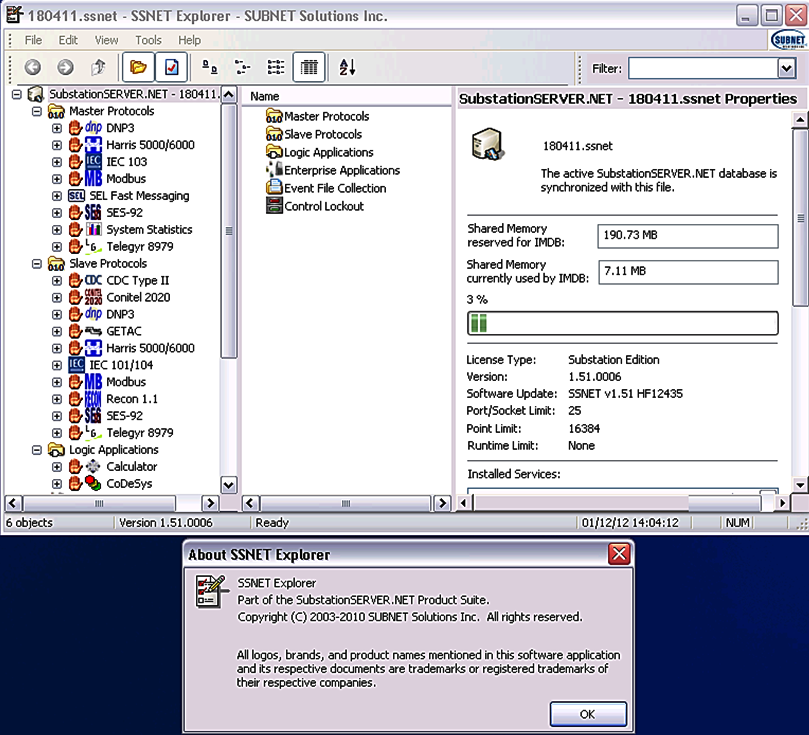This screenshot has height=735, width=809.
Task: Click the Properties panel scroll up arrow
Action: tap(800, 120)
